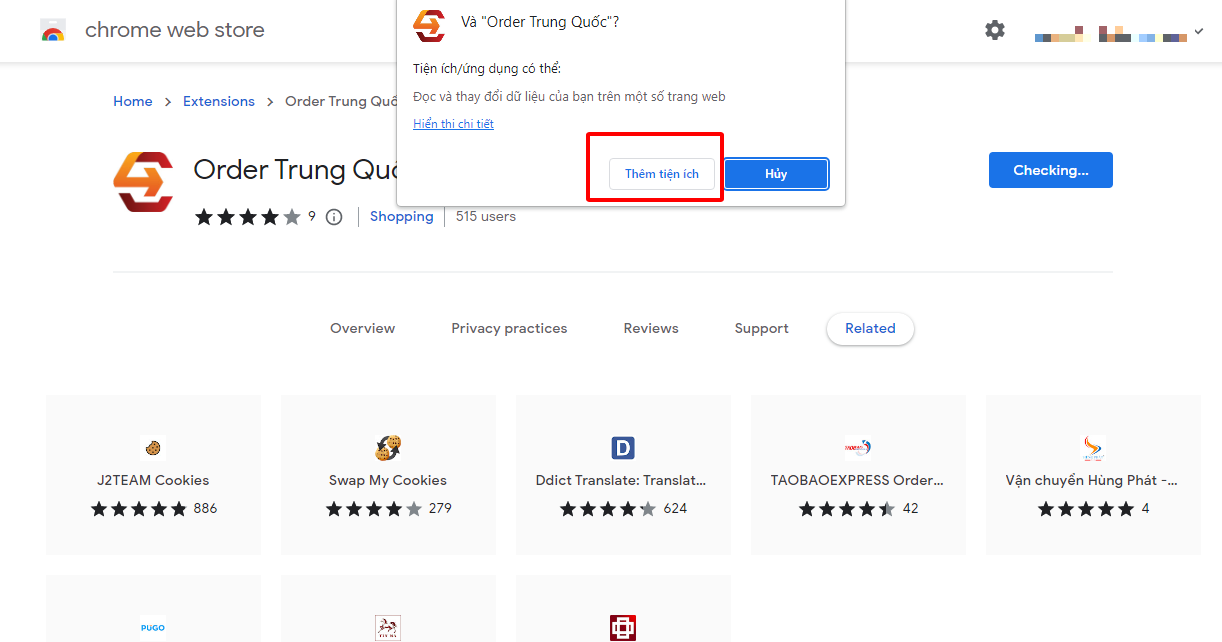Click the Order Trung Quốc extension logo
Image resolution: width=1222 pixels, height=642 pixels.
(143, 182)
